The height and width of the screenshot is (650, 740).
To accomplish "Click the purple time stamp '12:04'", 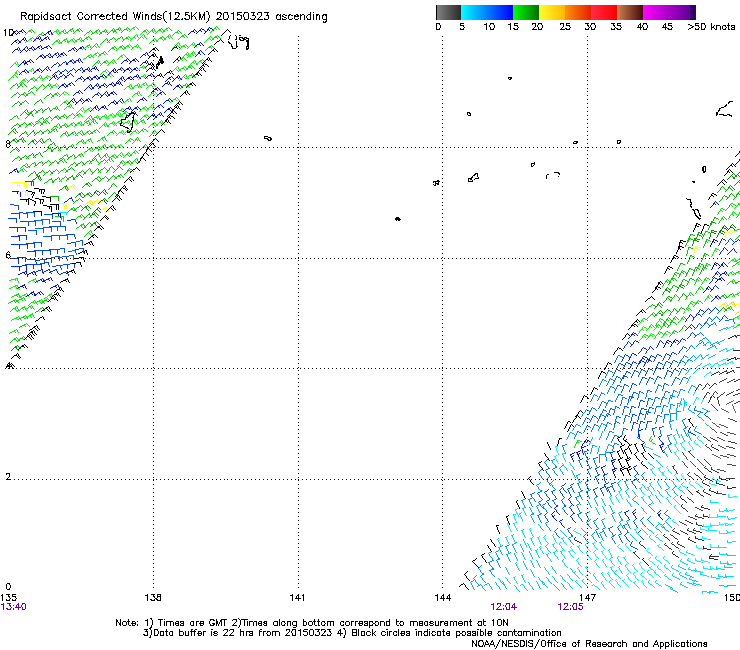I will (x=504, y=607).
